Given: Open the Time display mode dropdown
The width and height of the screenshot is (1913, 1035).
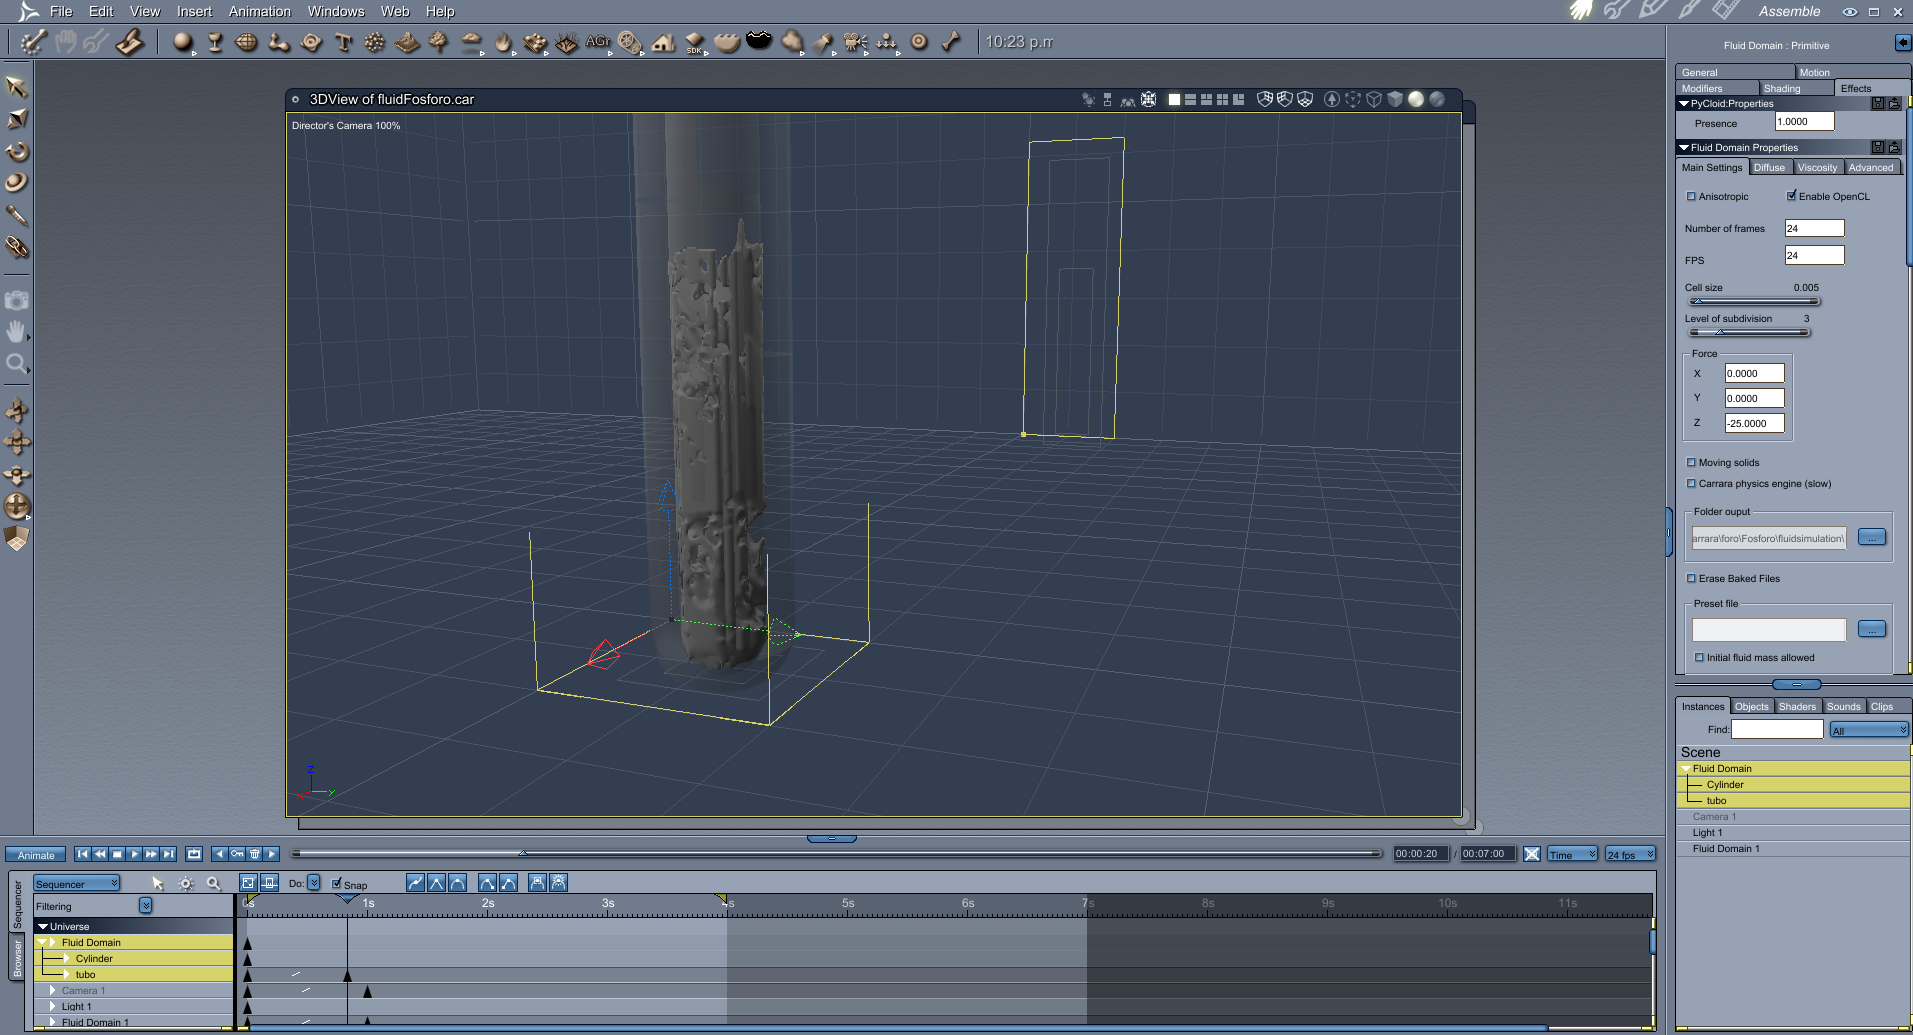Looking at the screenshot, I should [1572, 855].
